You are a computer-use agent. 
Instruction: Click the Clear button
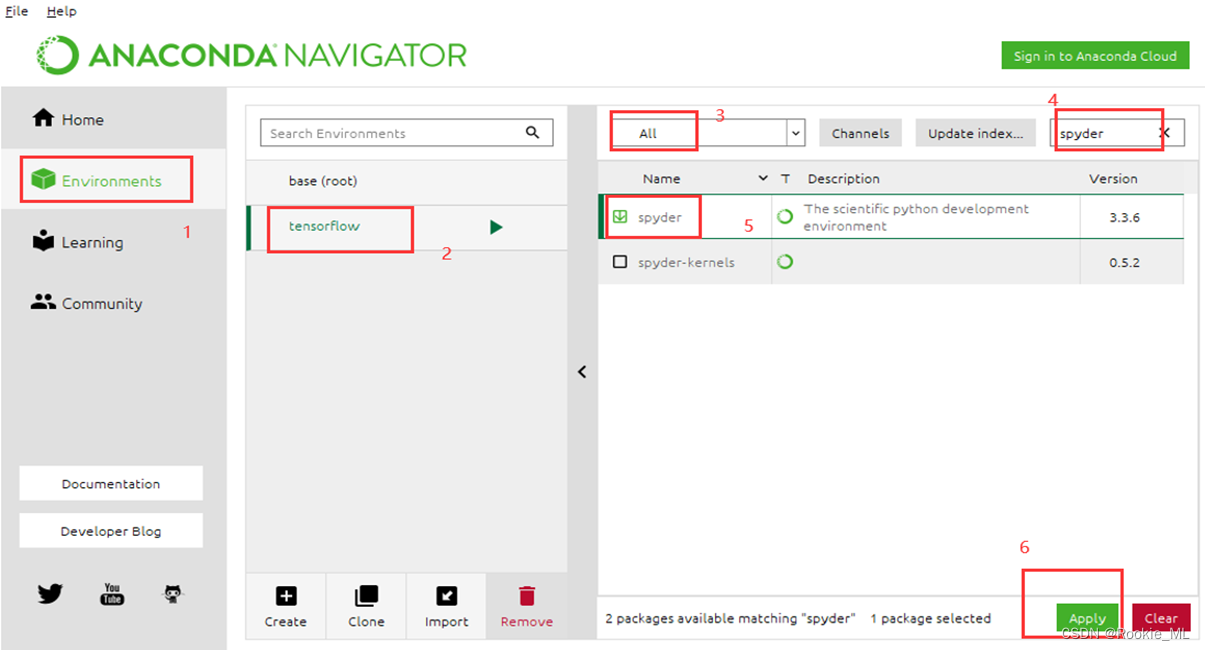click(x=1161, y=618)
